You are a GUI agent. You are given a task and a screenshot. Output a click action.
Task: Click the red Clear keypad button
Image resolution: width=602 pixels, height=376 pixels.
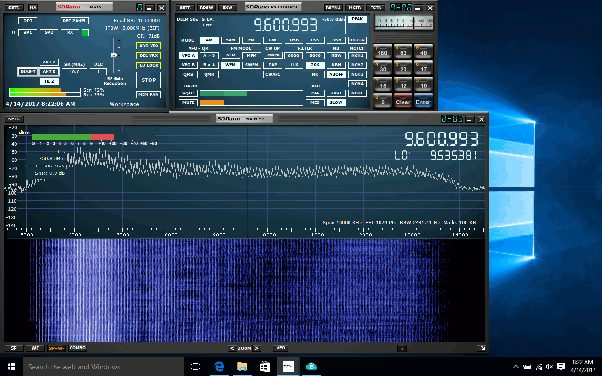pyautogui.click(x=403, y=101)
